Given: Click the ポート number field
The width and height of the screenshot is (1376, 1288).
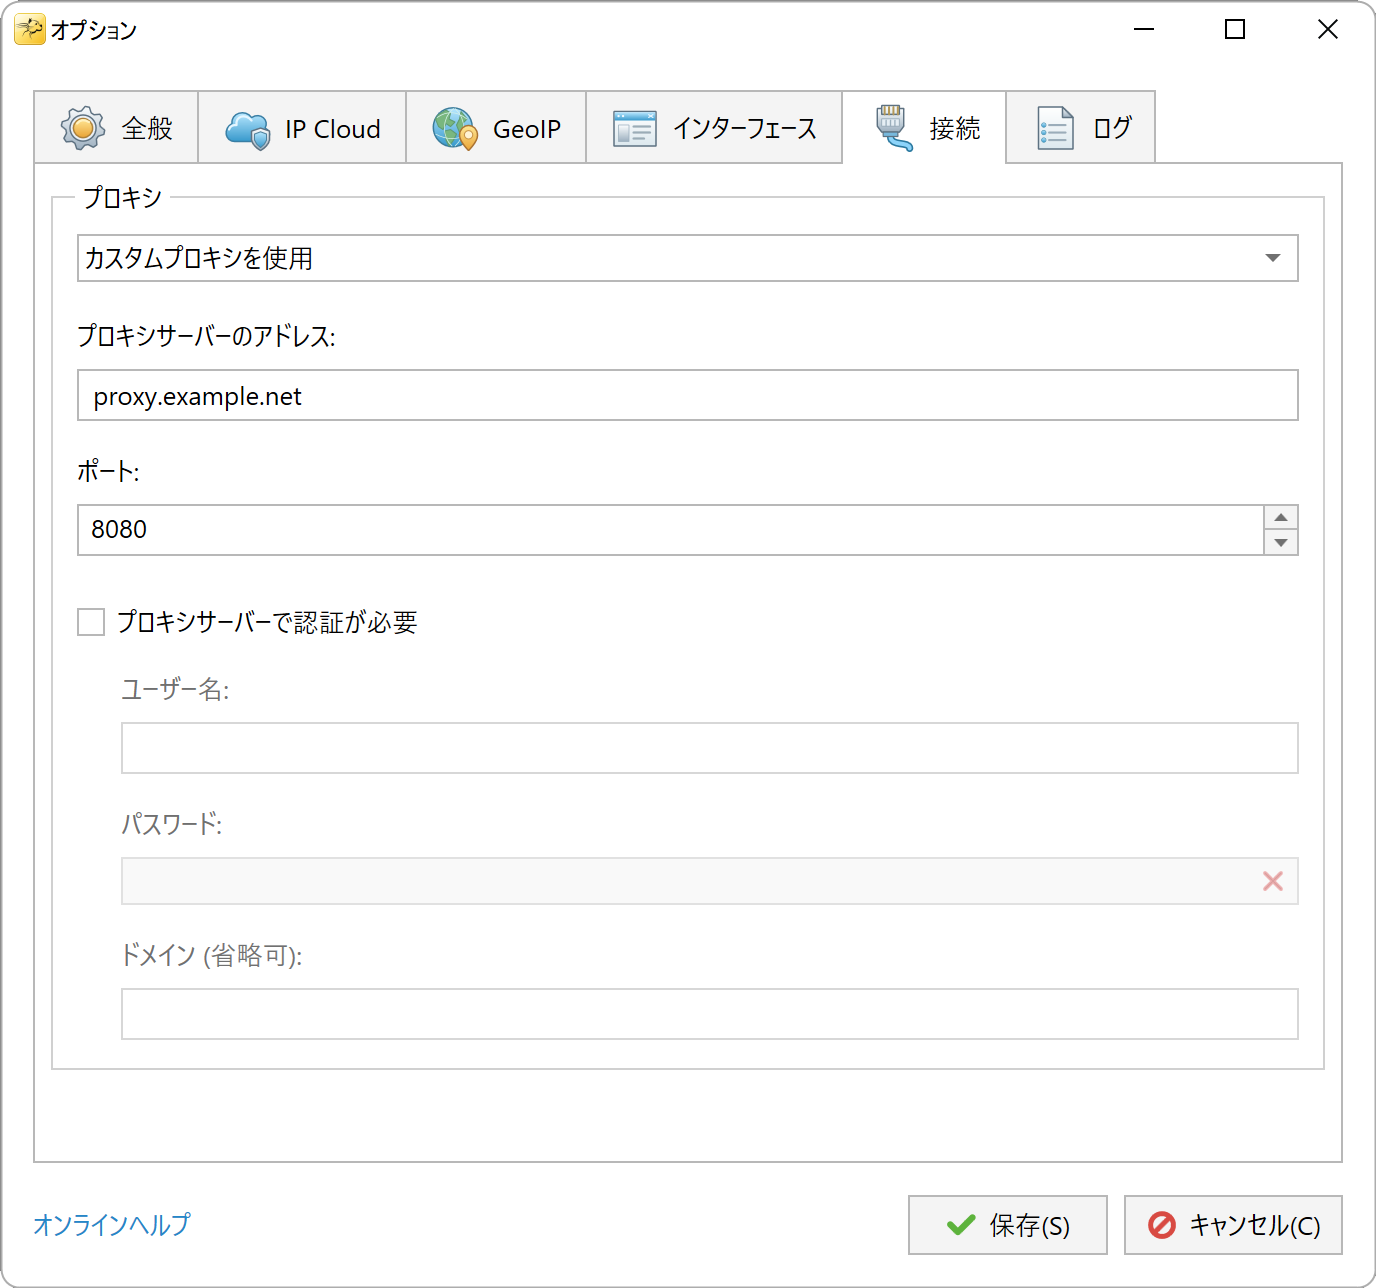Looking at the screenshot, I should [671, 530].
